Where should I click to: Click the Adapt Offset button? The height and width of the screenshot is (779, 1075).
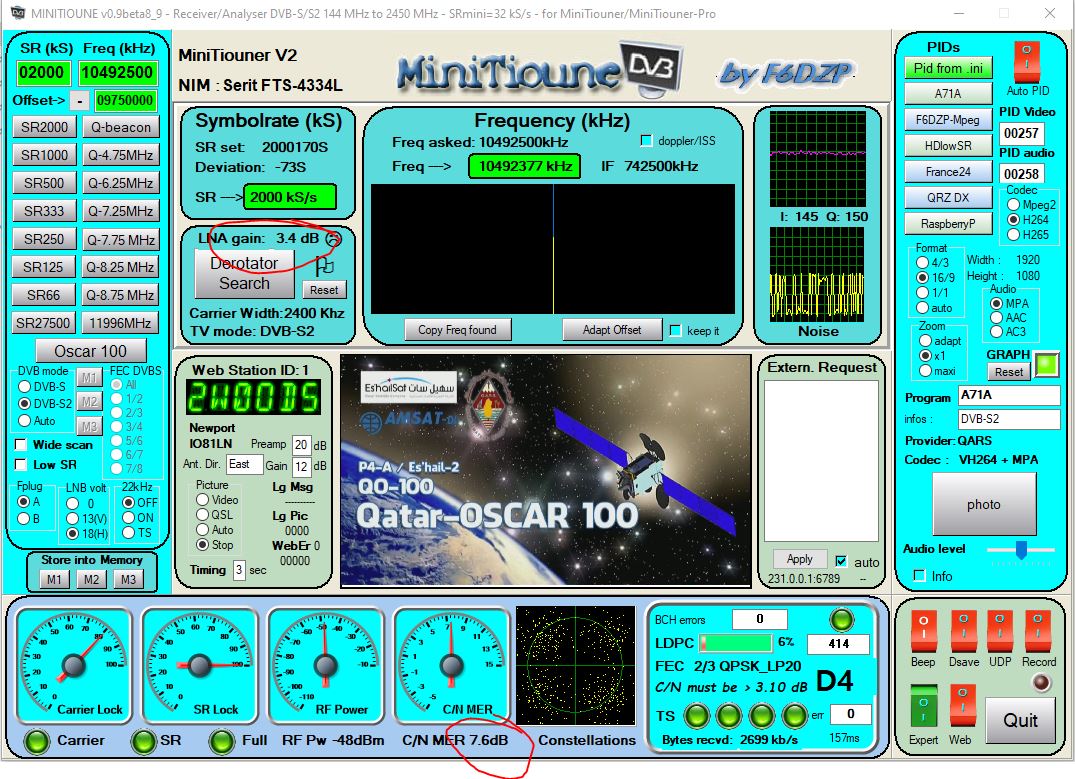click(x=612, y=330)
